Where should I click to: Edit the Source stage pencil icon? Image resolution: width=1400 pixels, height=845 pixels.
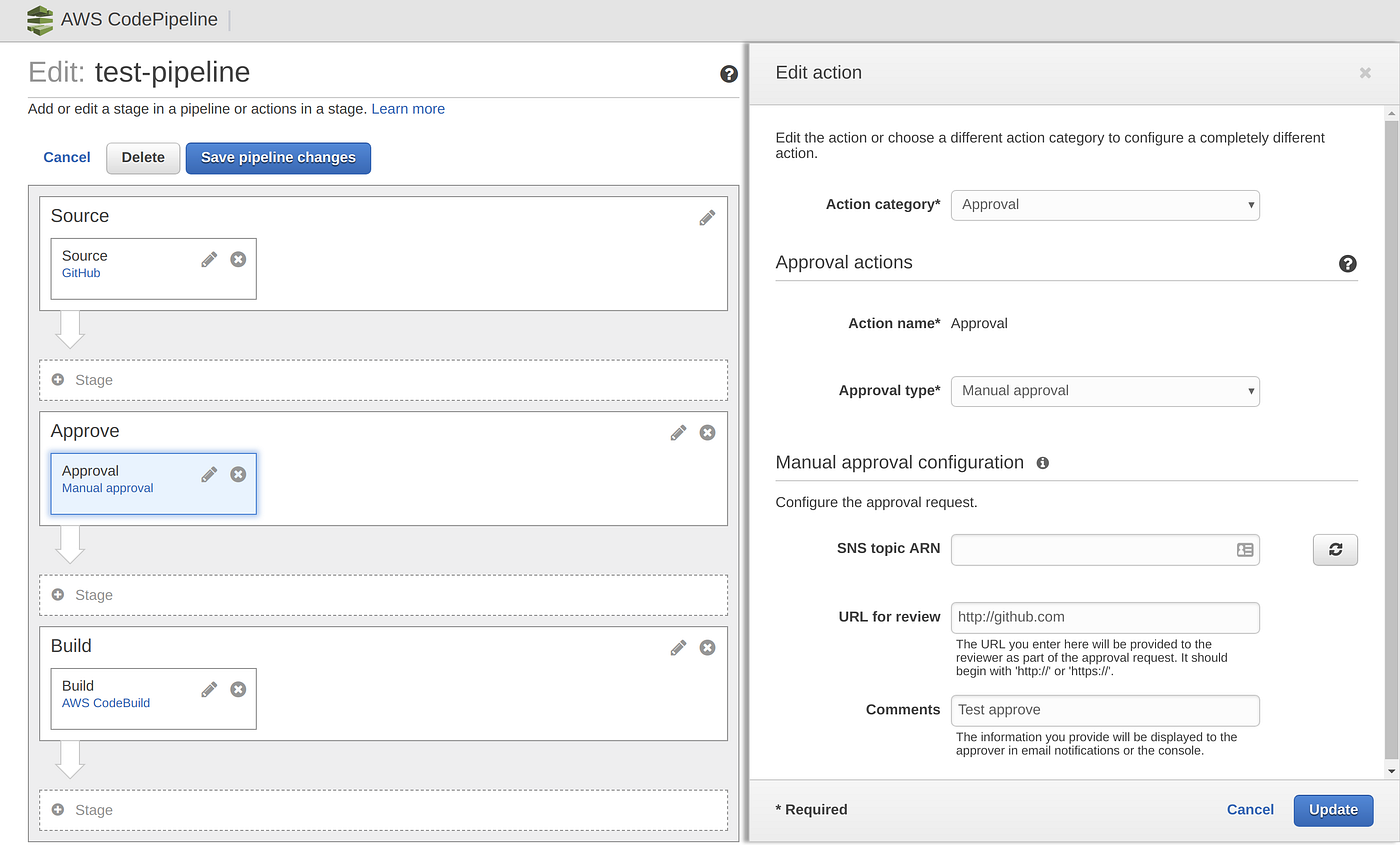[x=707, y=217]
